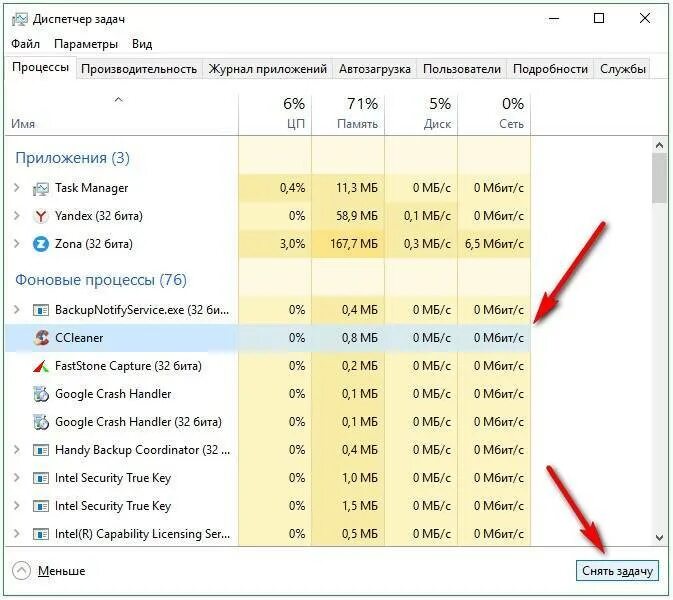Click the Zona app icon

click(x=41, y=244)
